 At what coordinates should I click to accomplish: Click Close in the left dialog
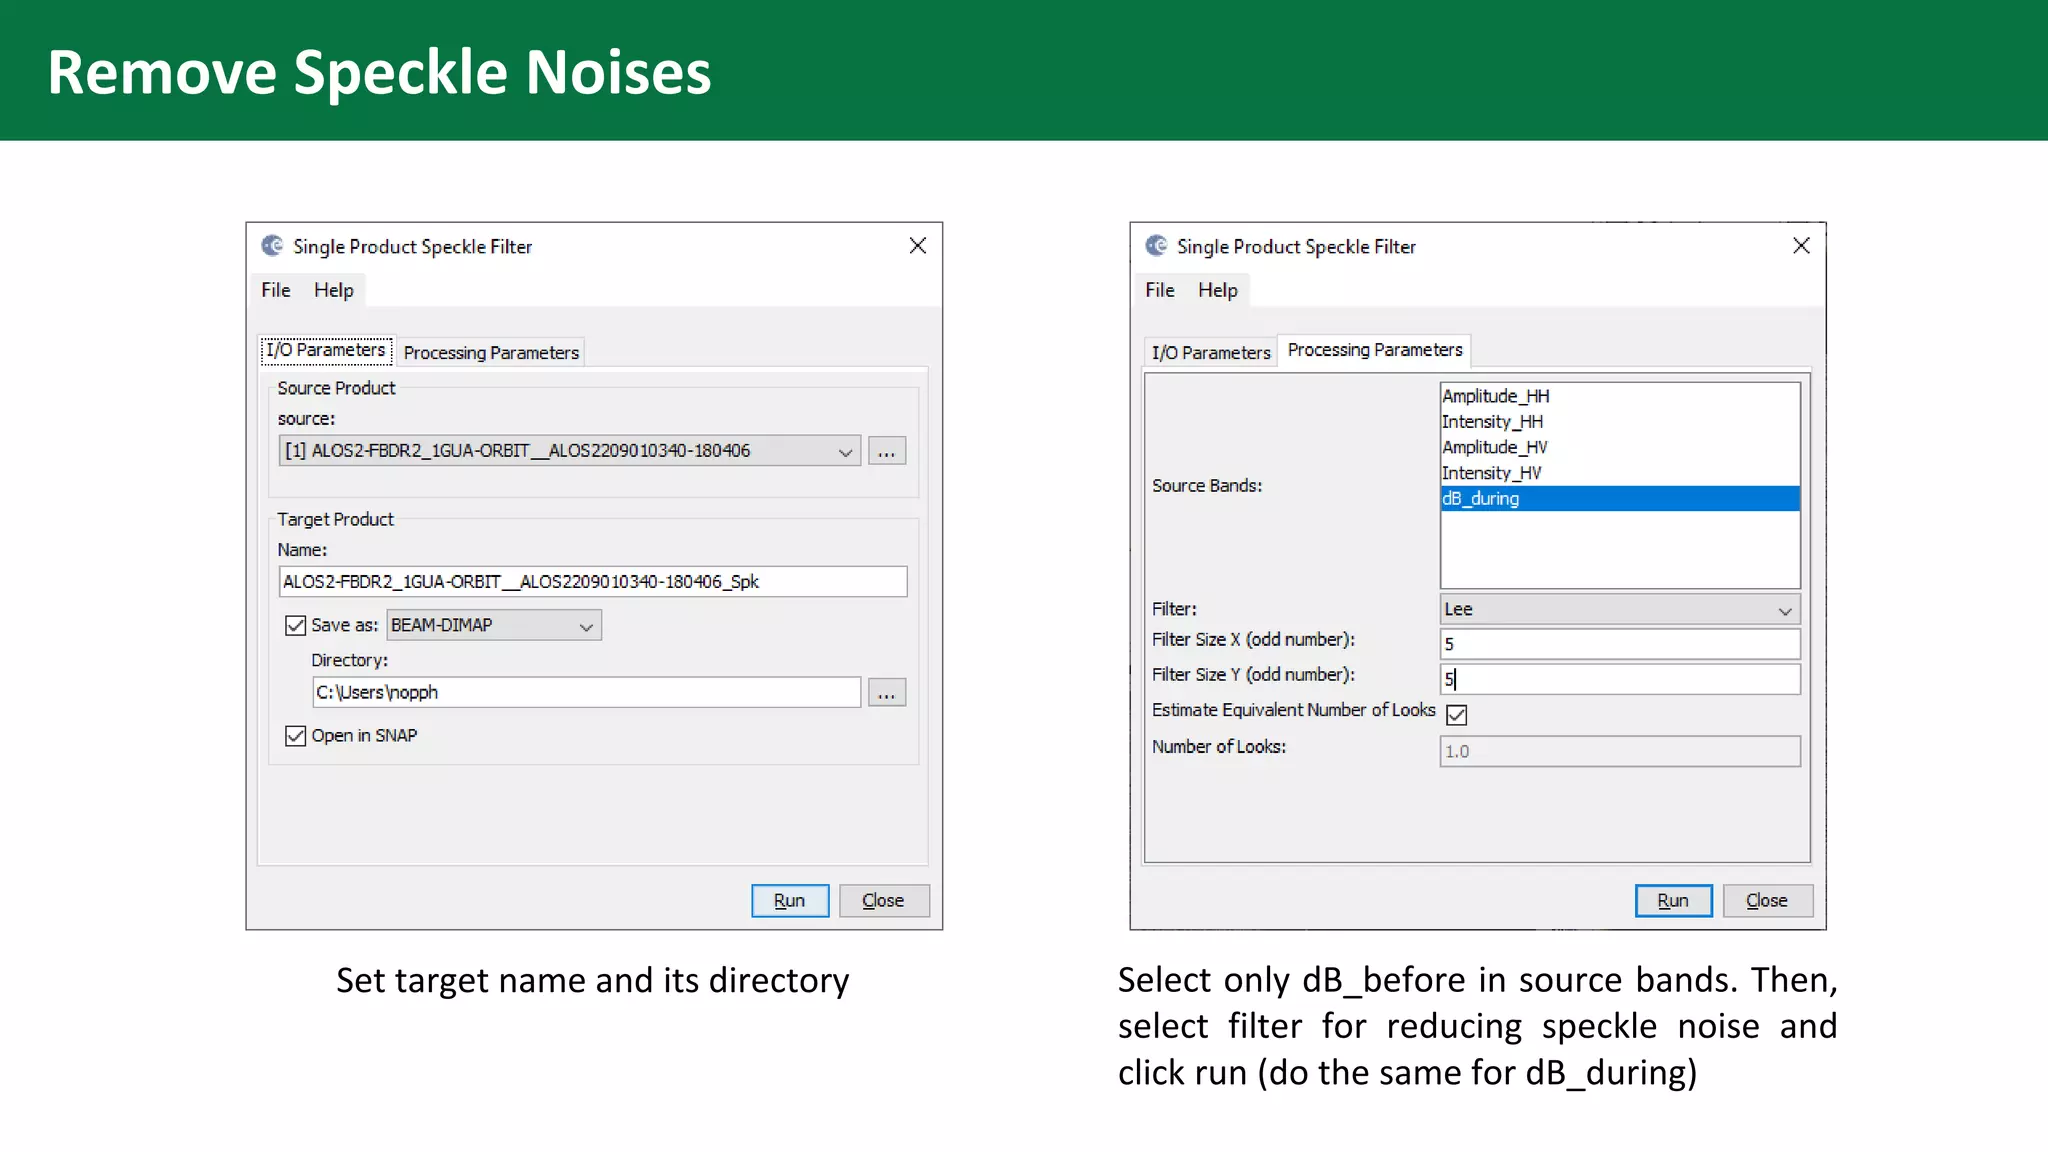pos(884,901)
